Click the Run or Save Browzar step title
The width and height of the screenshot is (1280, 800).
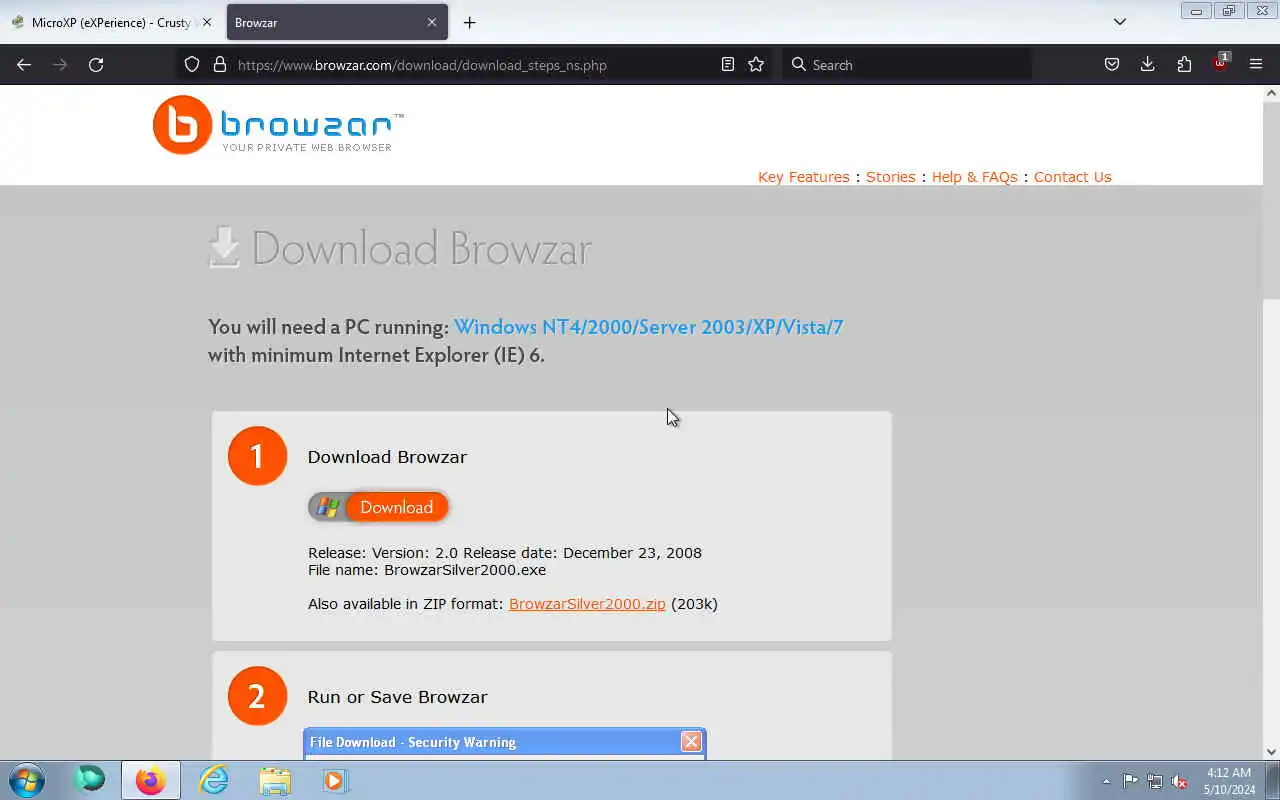coord(397,697)
